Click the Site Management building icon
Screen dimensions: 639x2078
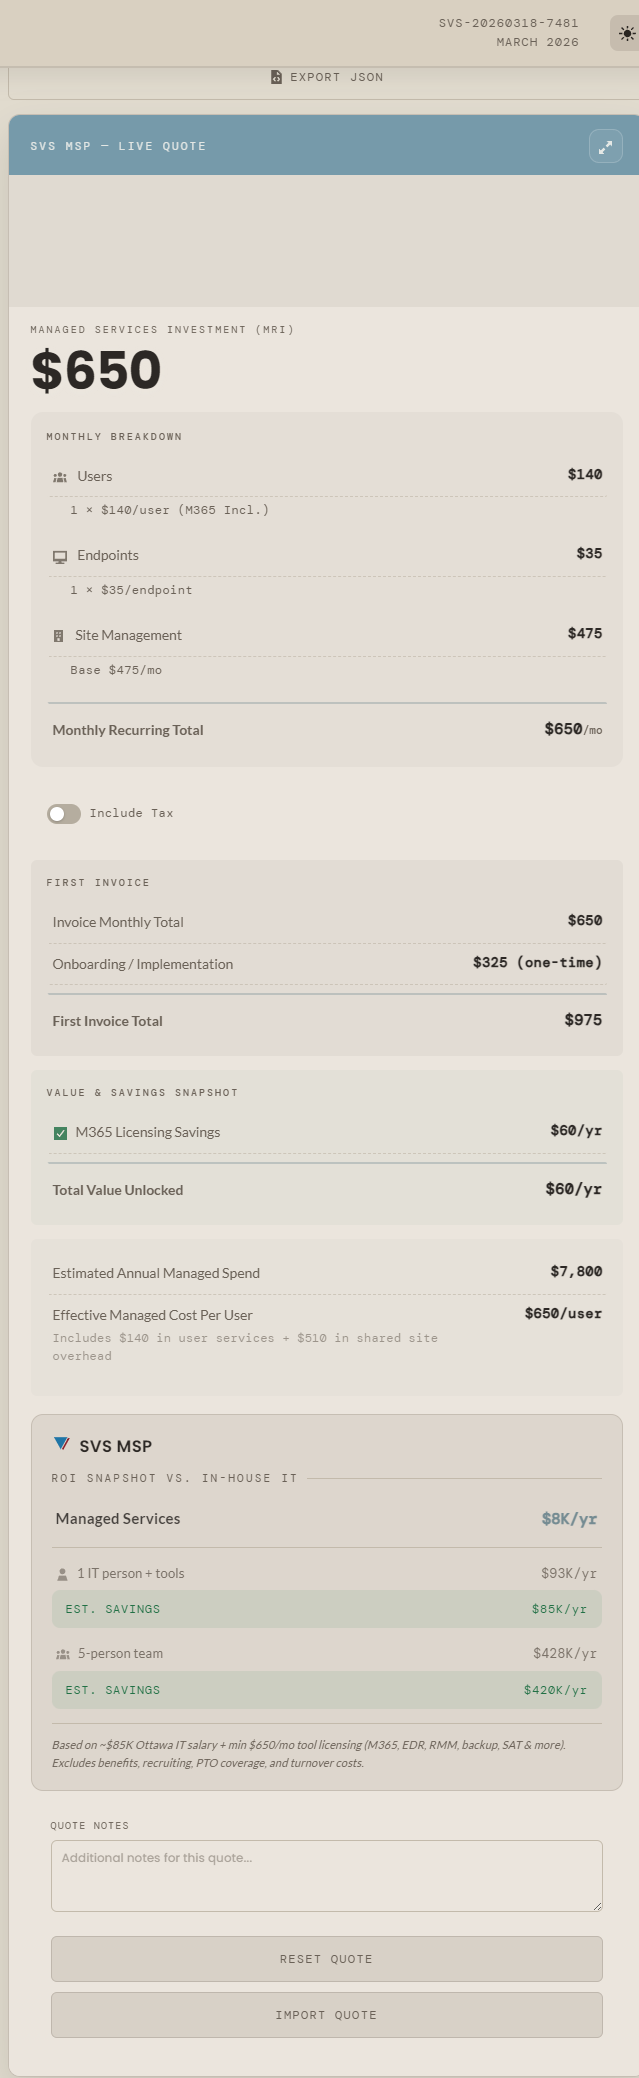coord(59,636)
